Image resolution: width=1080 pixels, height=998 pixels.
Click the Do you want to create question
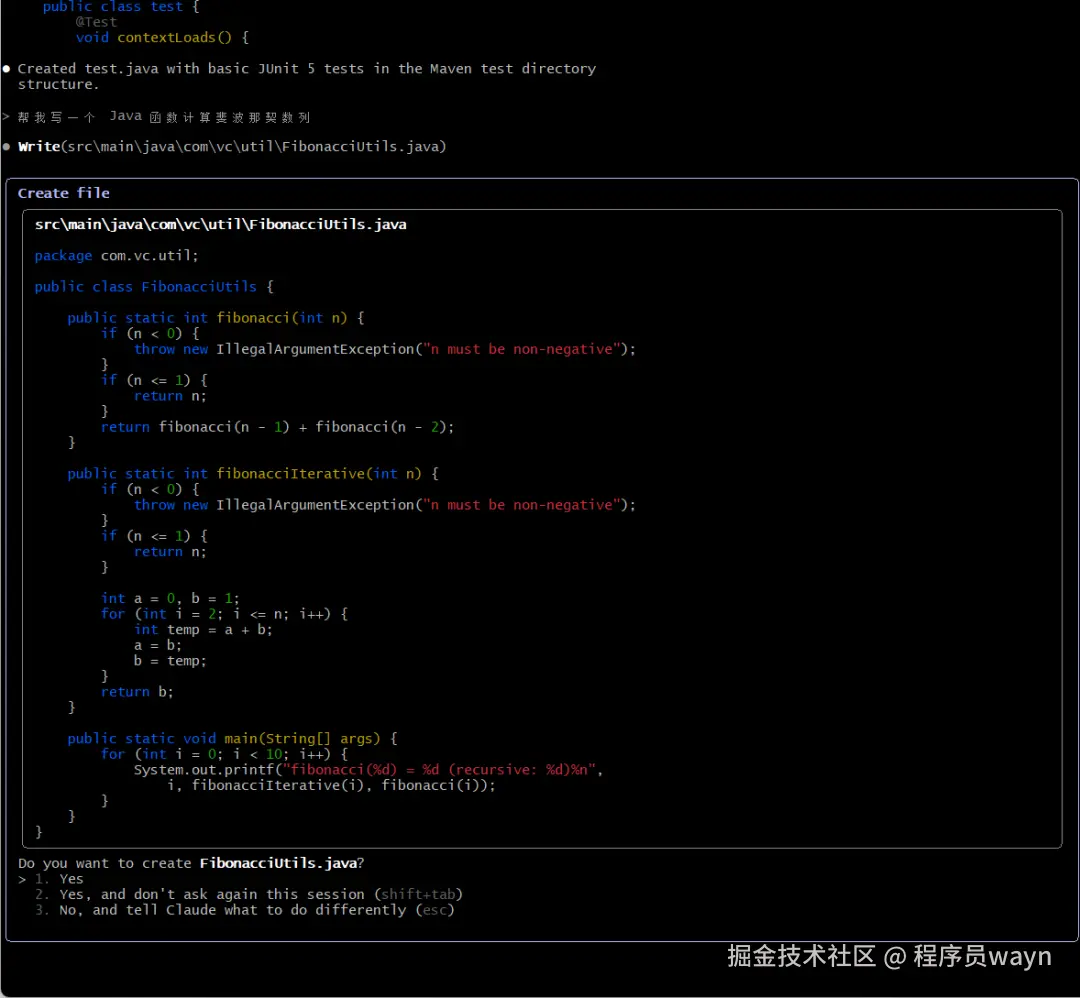(x=191, y=863)
